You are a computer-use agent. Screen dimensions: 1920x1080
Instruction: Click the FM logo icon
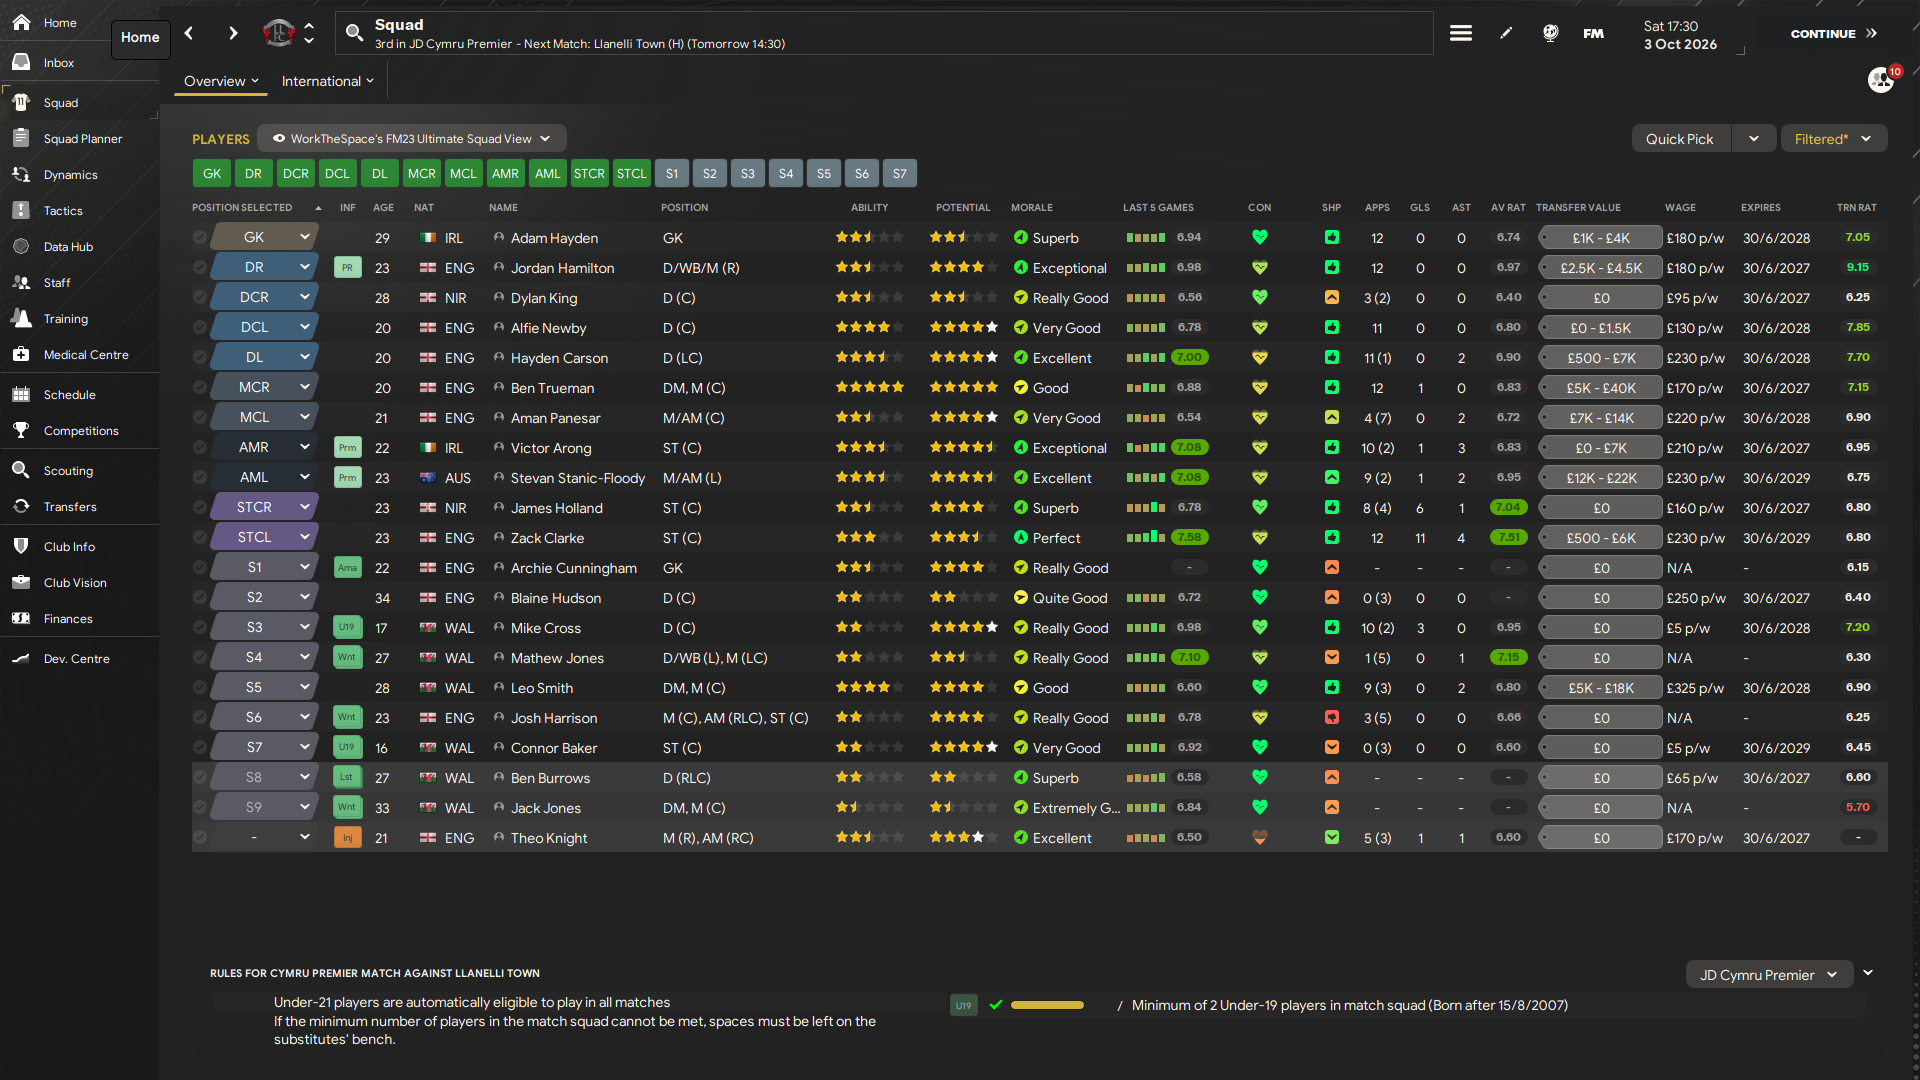pyautogui.click(x=1593, y=33)
